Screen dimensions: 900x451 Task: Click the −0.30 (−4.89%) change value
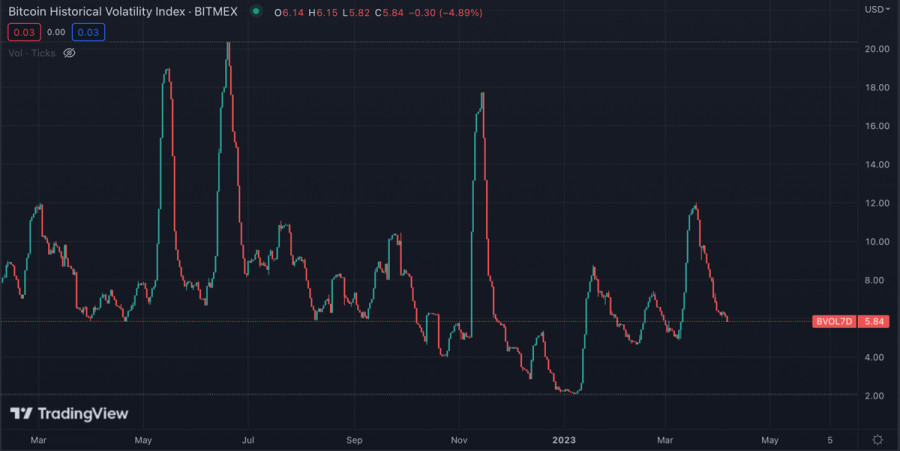pyautogui.click(x=445, y=13)
